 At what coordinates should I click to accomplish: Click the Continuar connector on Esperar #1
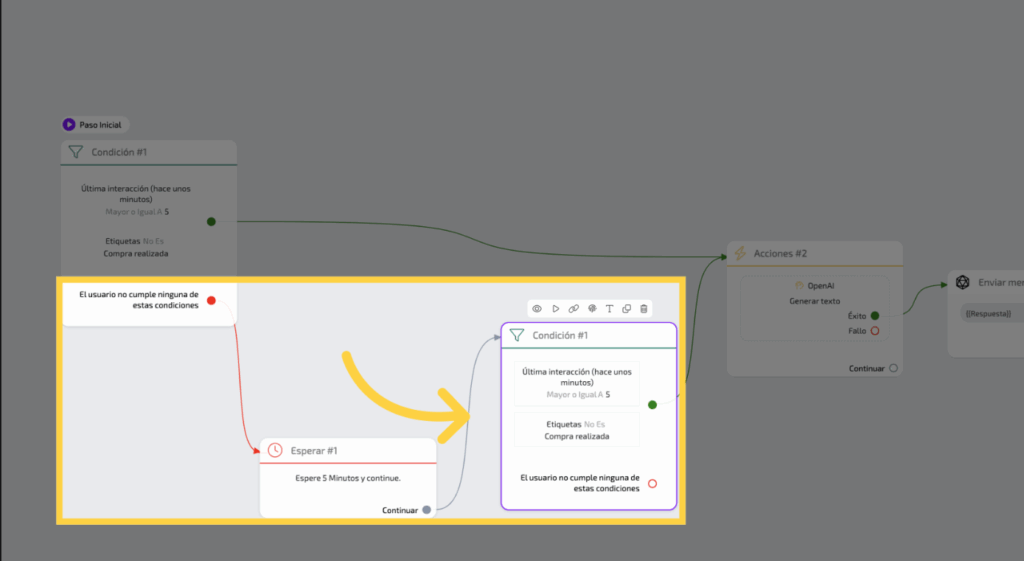click(427, 510)
